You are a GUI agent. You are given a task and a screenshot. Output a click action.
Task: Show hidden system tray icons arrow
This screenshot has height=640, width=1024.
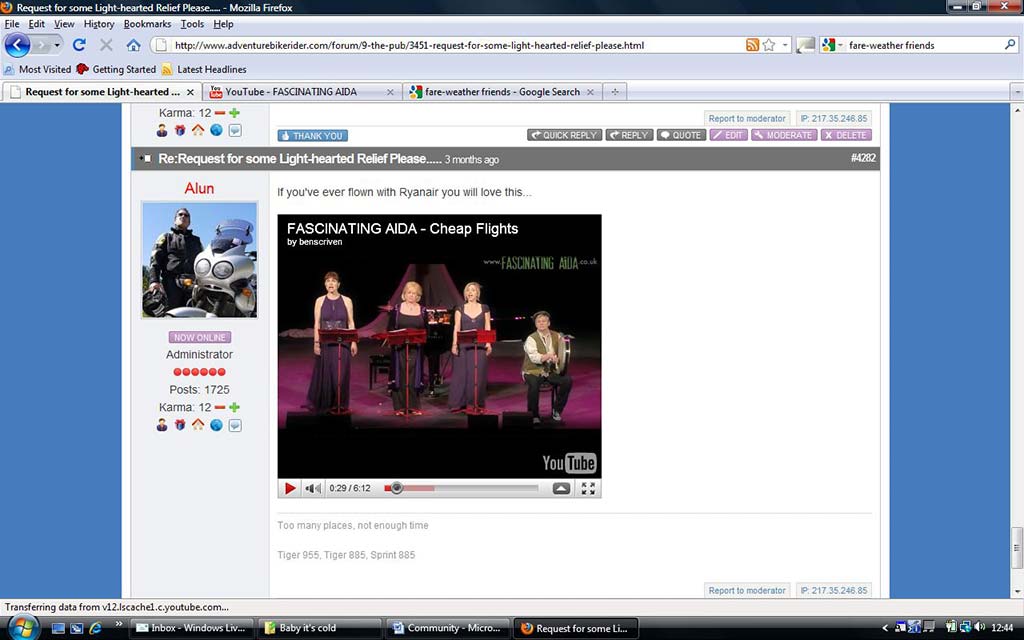[x=886, y=628]
